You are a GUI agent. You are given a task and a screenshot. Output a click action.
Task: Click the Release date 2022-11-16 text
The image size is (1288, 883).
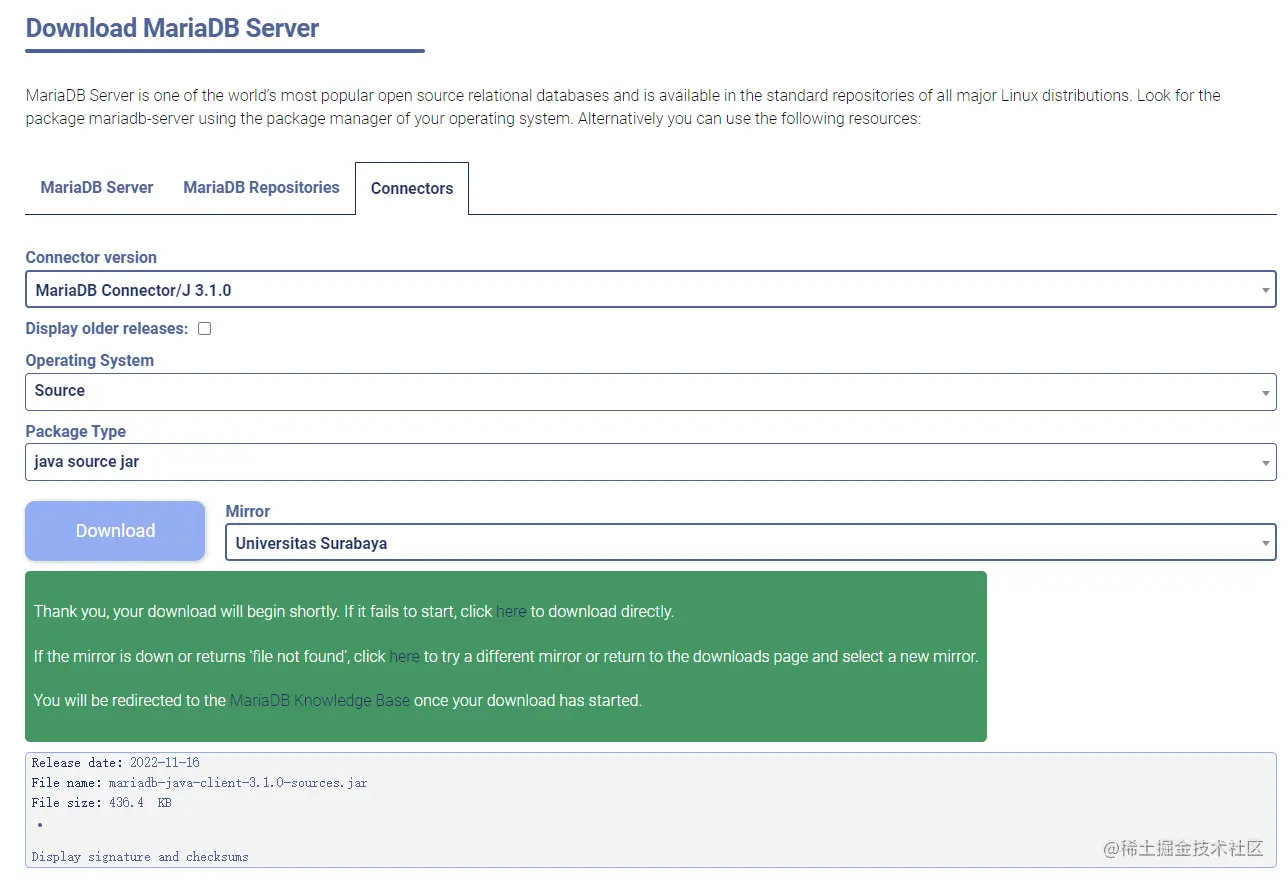115,762
